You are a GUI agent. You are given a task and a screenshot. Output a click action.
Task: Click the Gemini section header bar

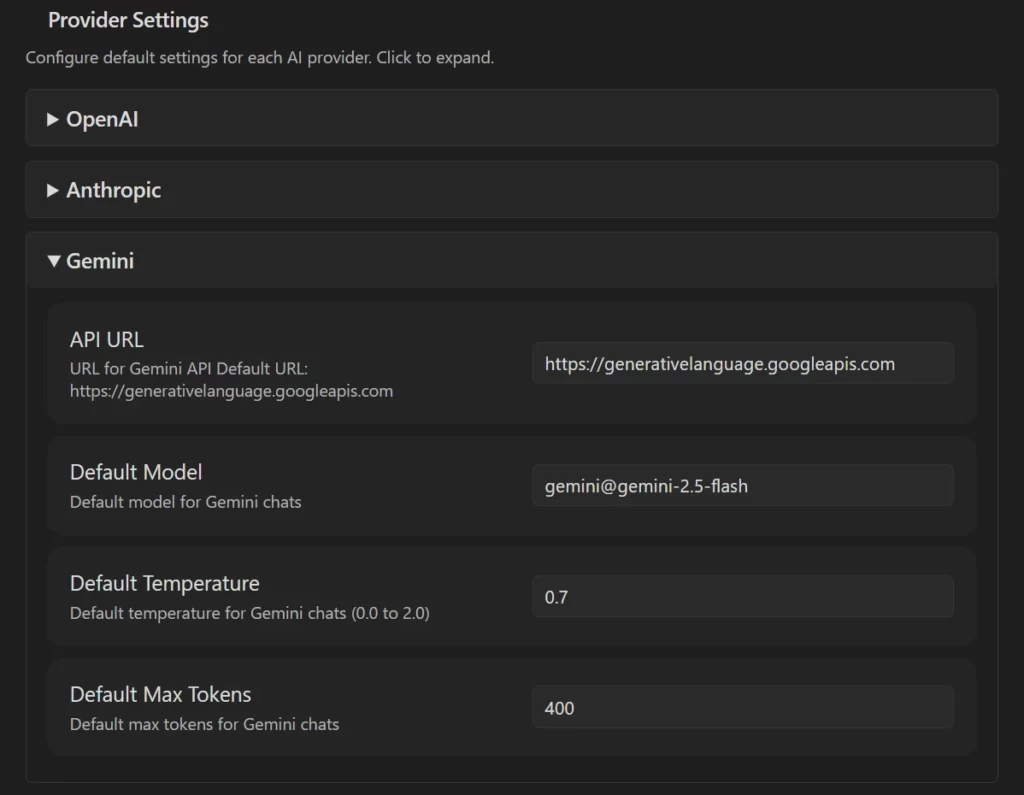point(512,261)
